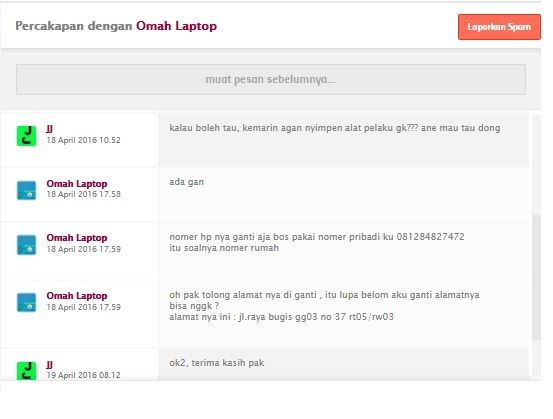Click the red Laporkan Spam button

[499, 27]
